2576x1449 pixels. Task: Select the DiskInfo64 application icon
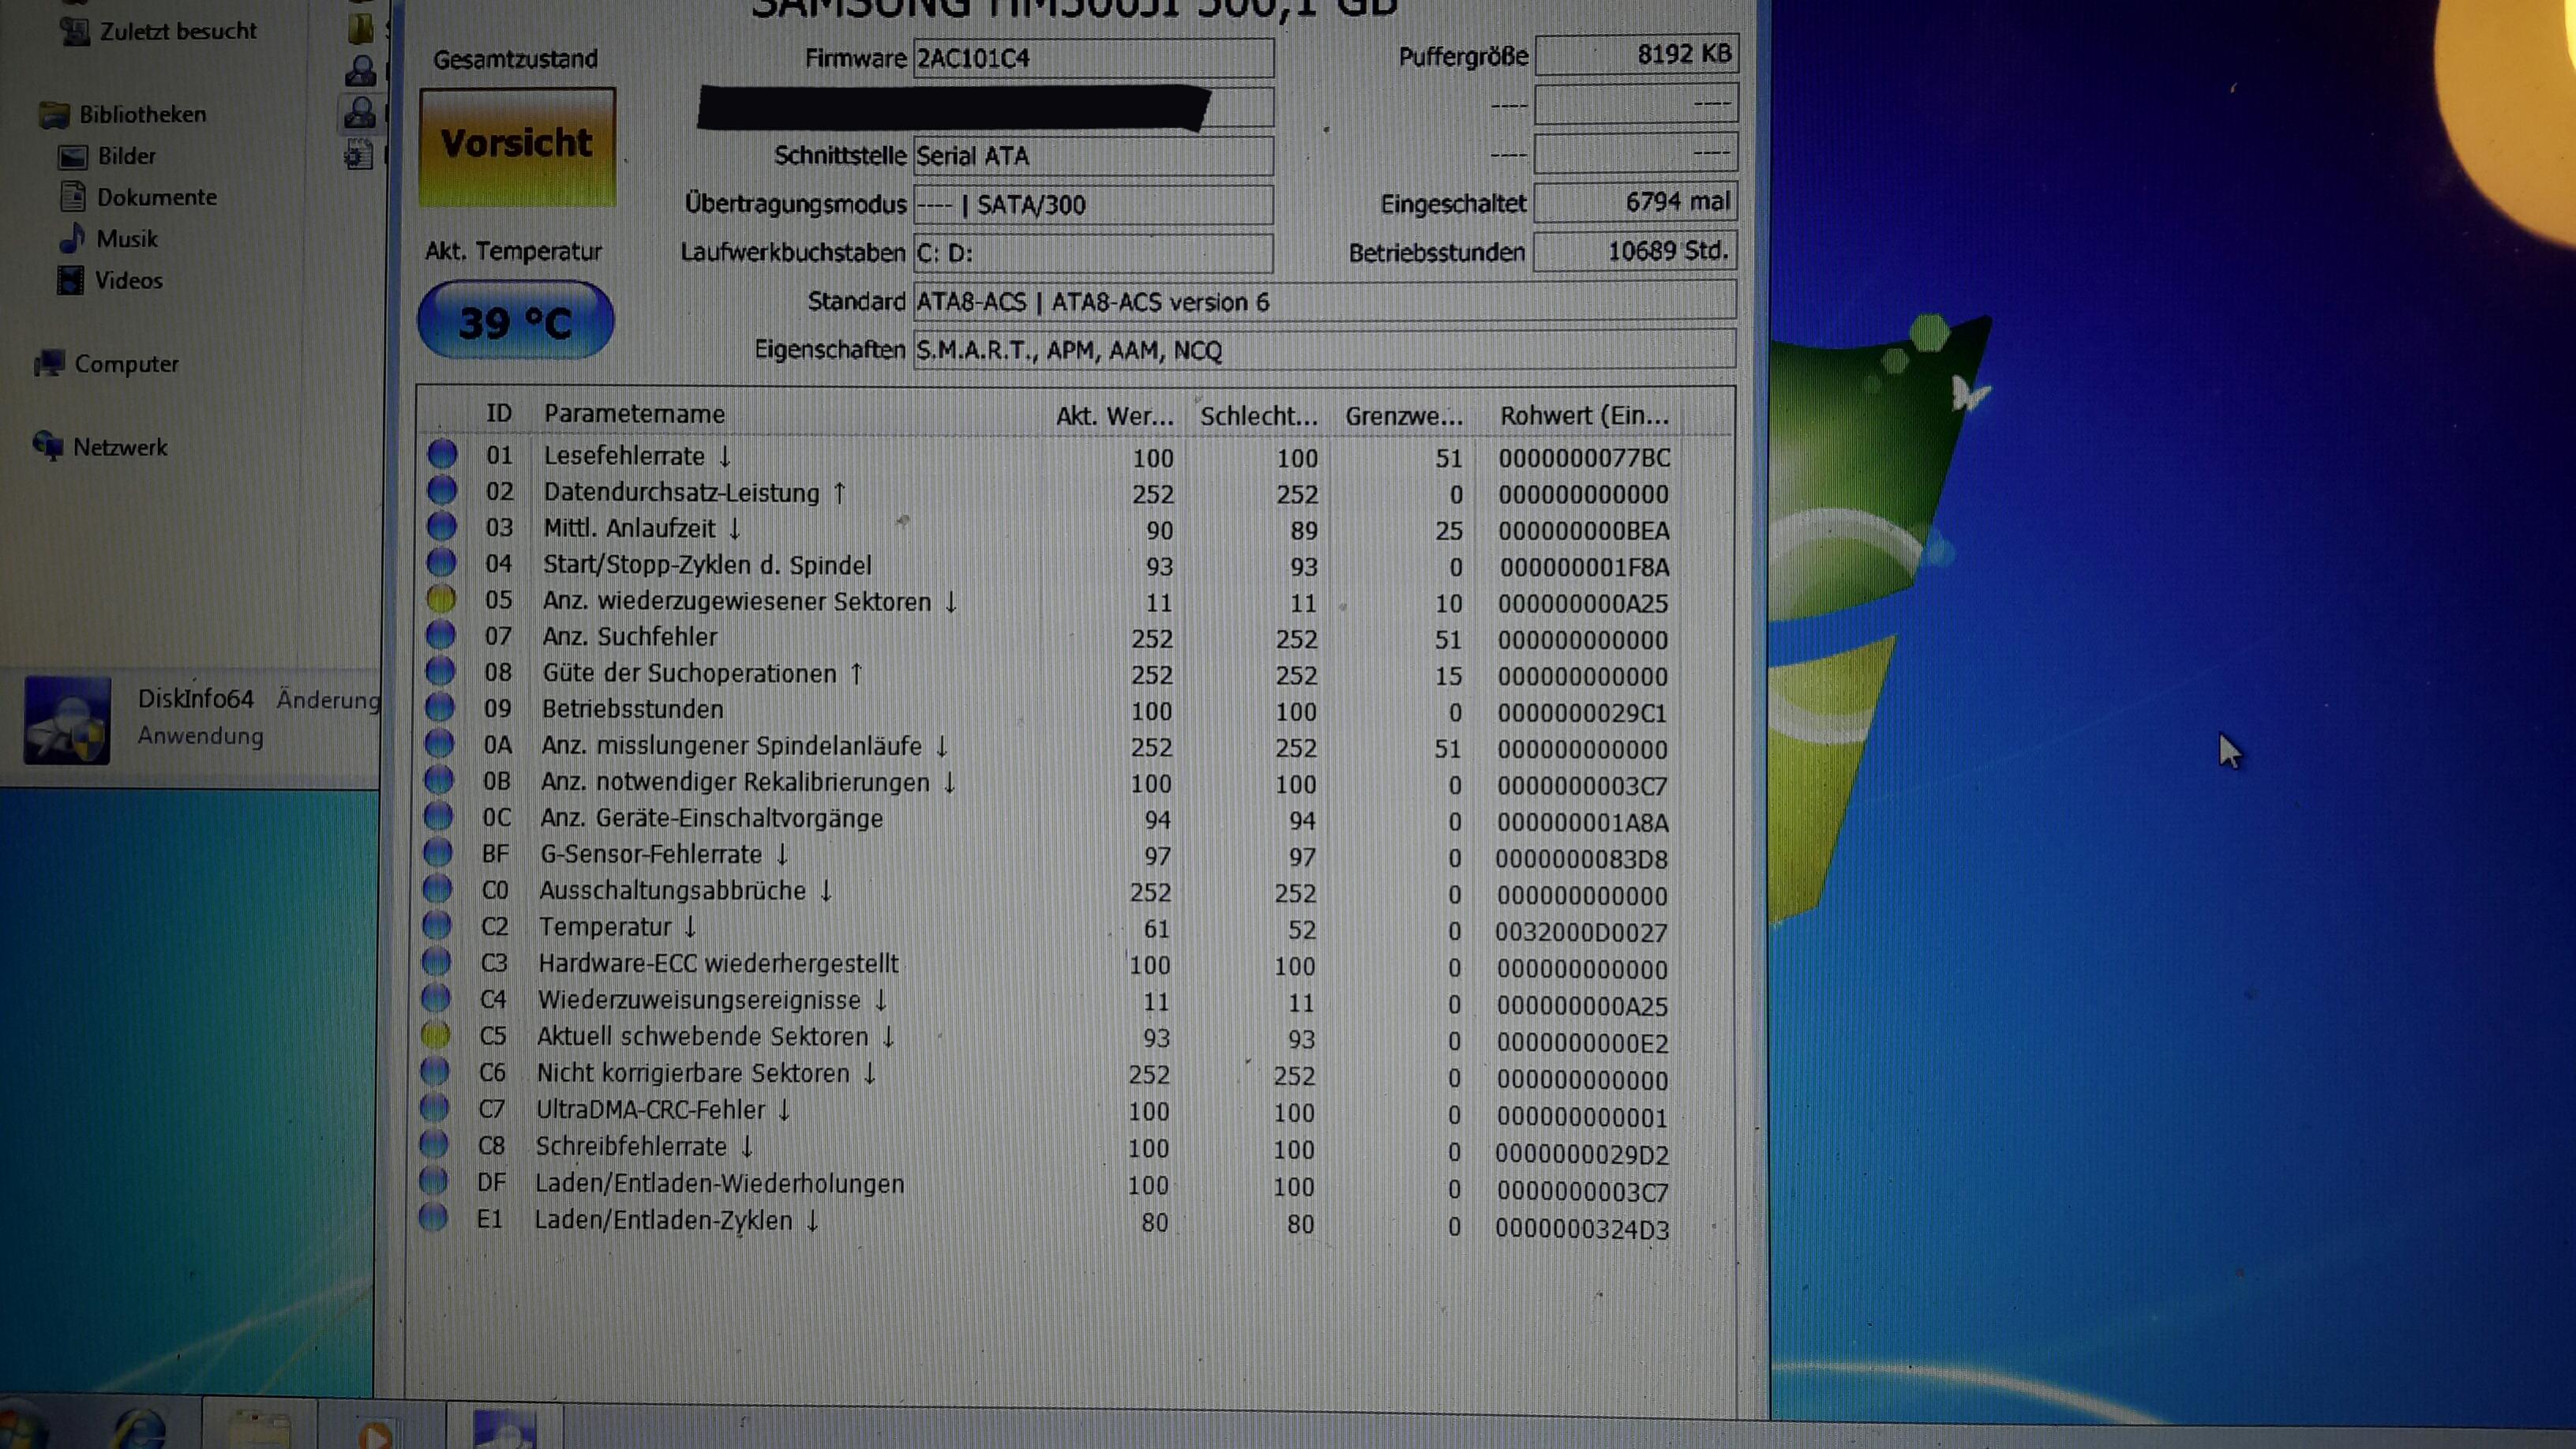click(x=67, y=720)
